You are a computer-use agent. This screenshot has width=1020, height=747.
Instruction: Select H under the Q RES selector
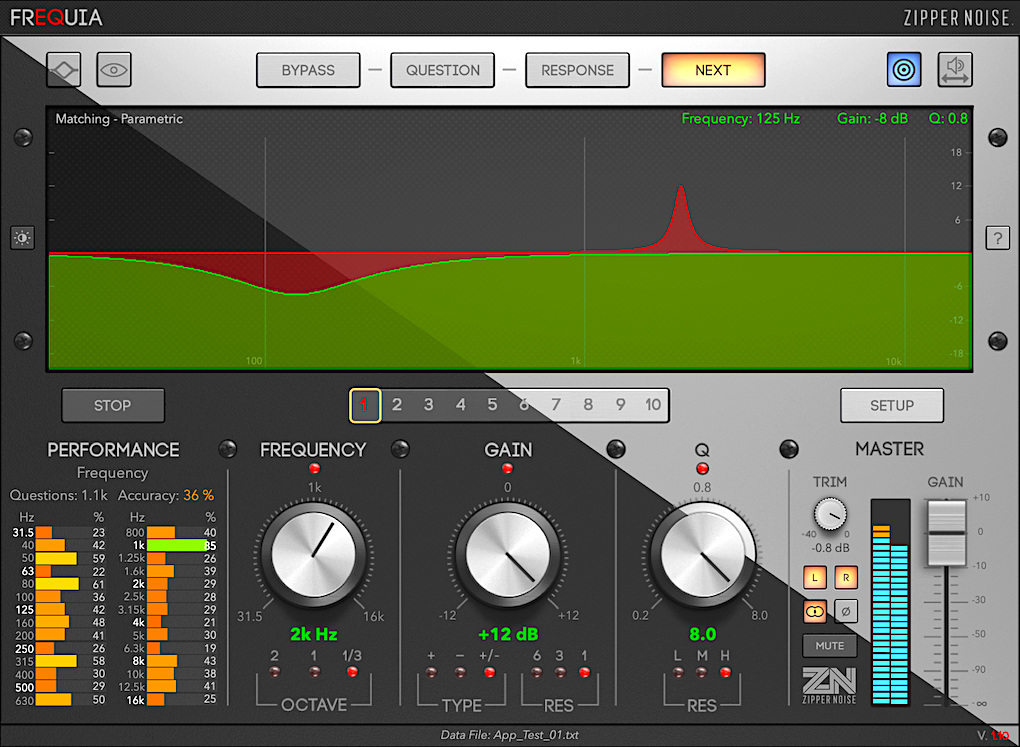727,672
